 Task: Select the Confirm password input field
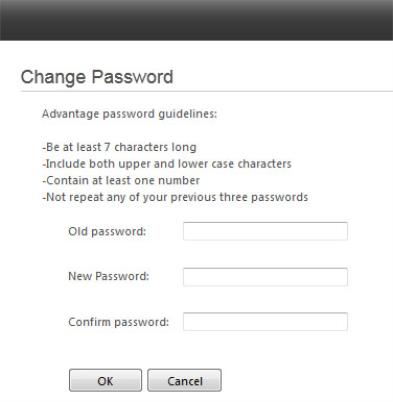(x=265, y=322)
